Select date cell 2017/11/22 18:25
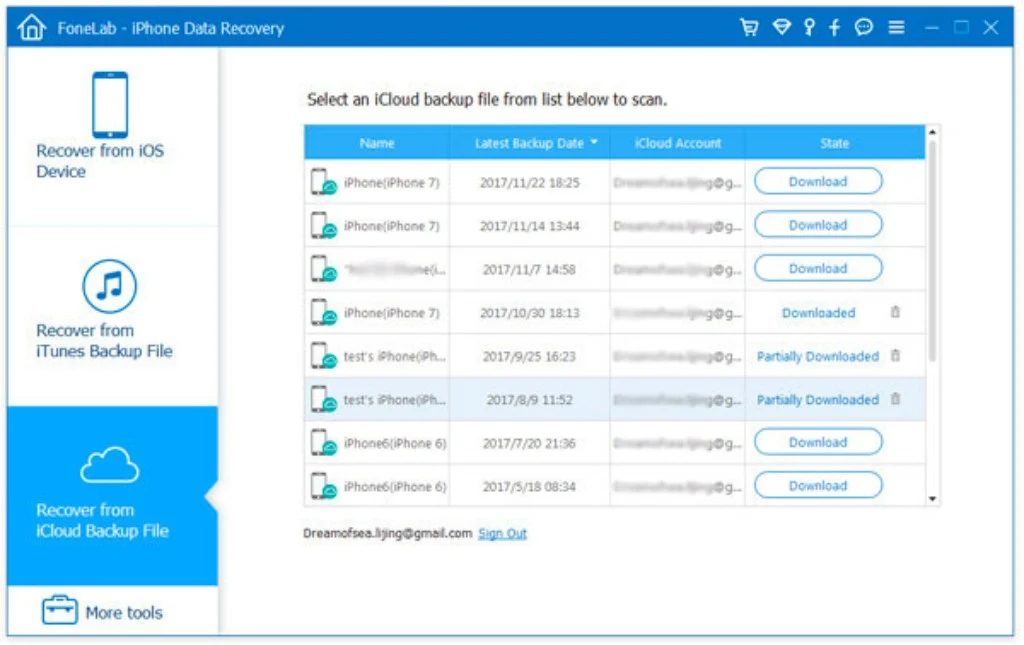This screenshot has width=1024, height=645. point(530,183)
